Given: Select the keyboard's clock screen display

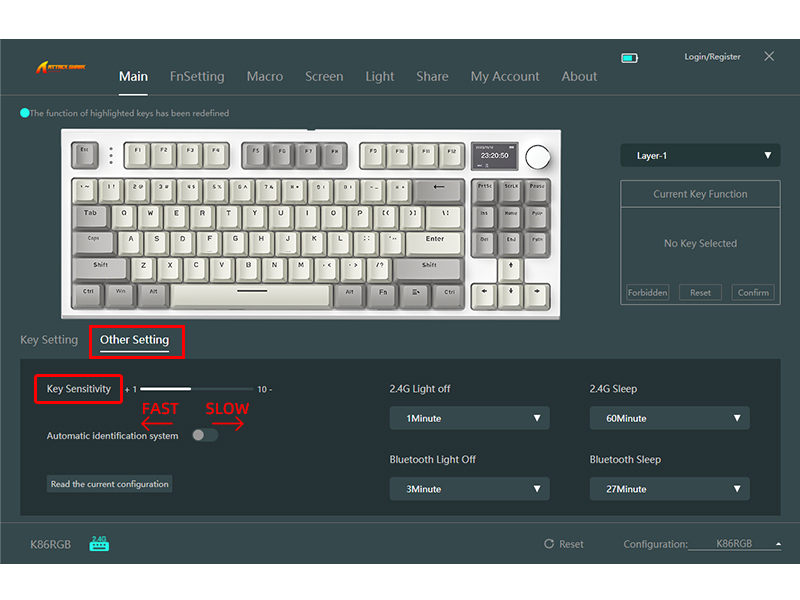Looking at the screenshot, I should coord(494,156).
